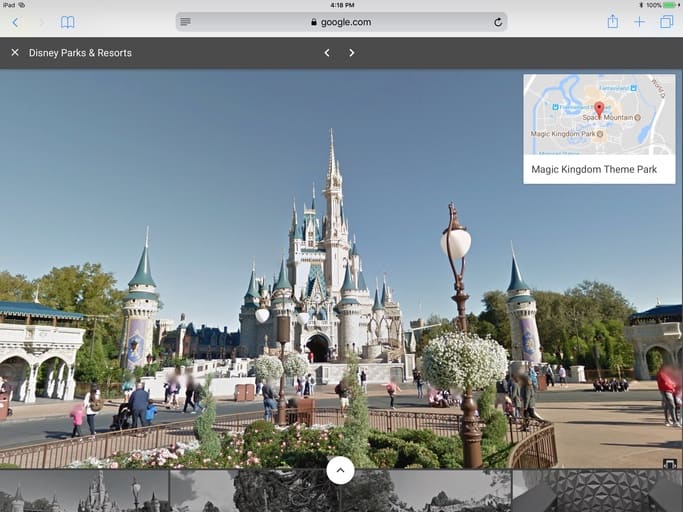Go to previous photo with left chevron

(x=327, y=53)
